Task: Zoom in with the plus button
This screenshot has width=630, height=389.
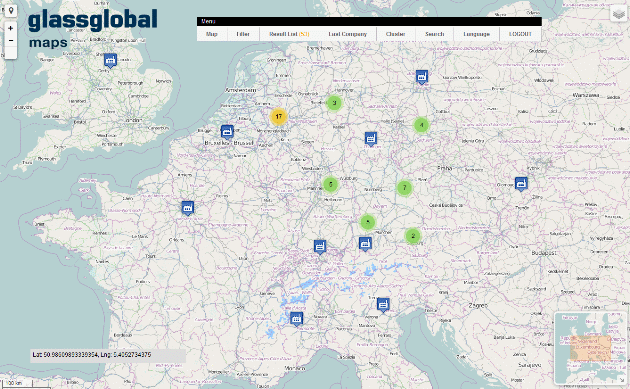Action: 11,28
